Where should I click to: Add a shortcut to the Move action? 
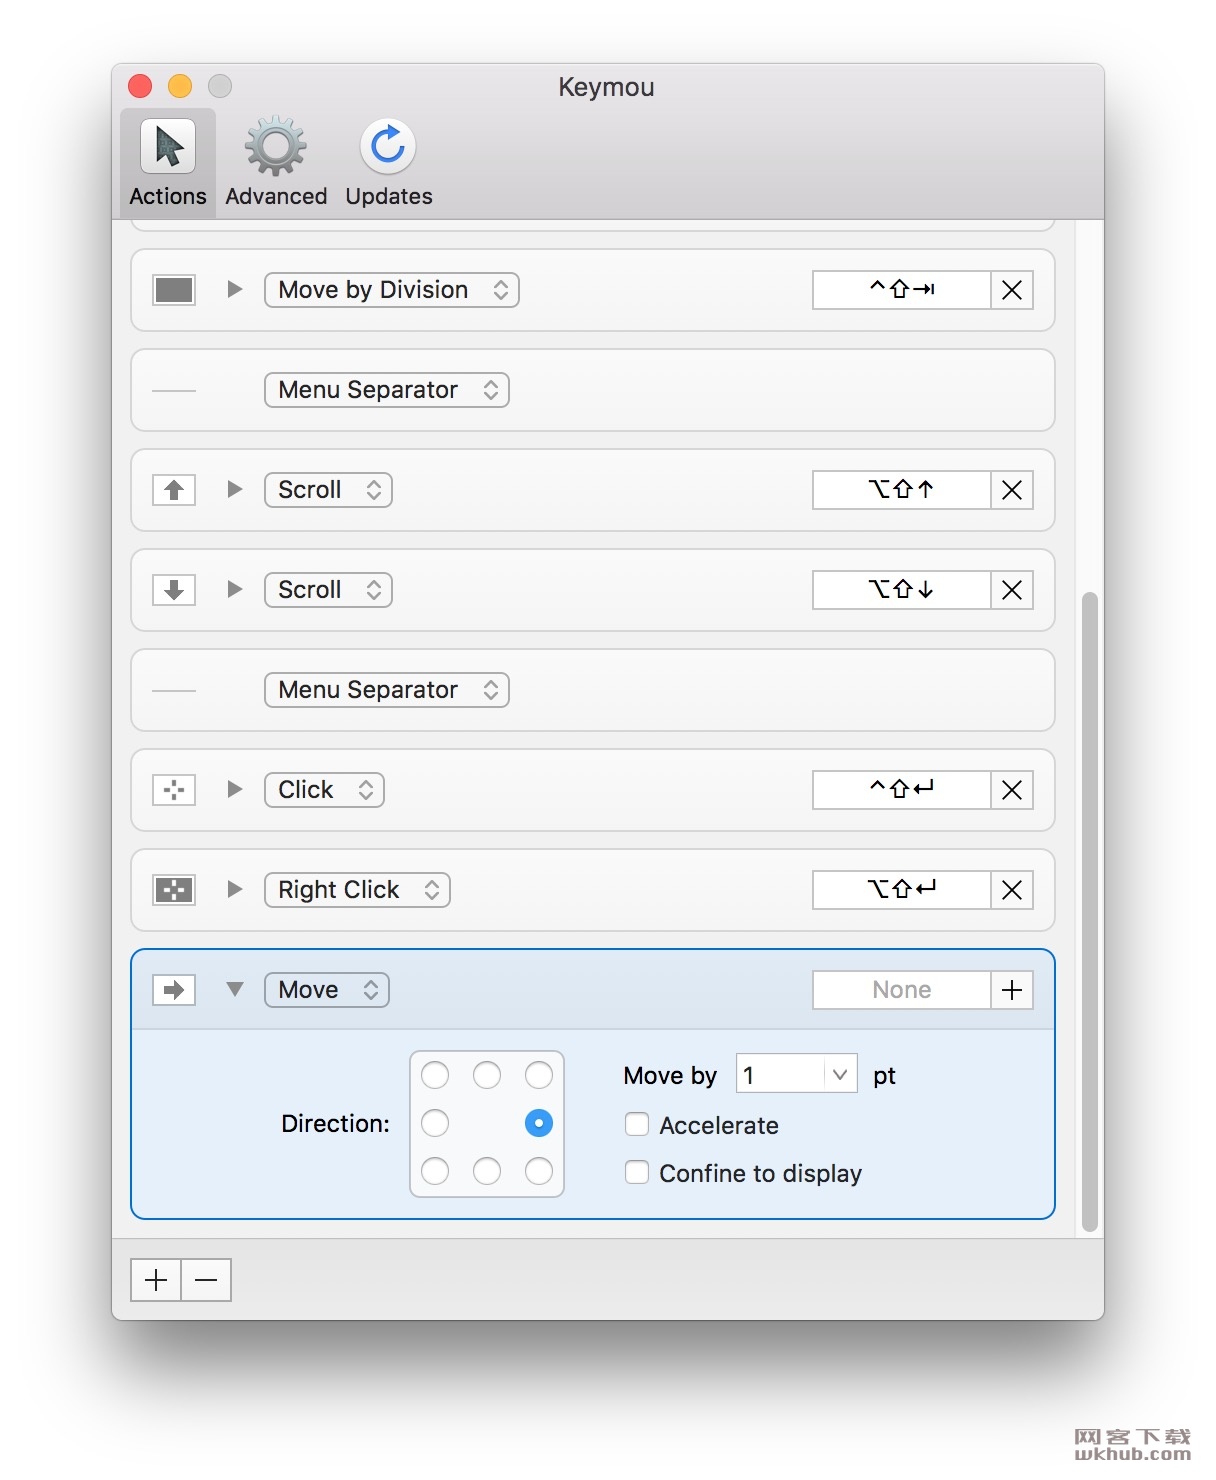click(1012, 990)
